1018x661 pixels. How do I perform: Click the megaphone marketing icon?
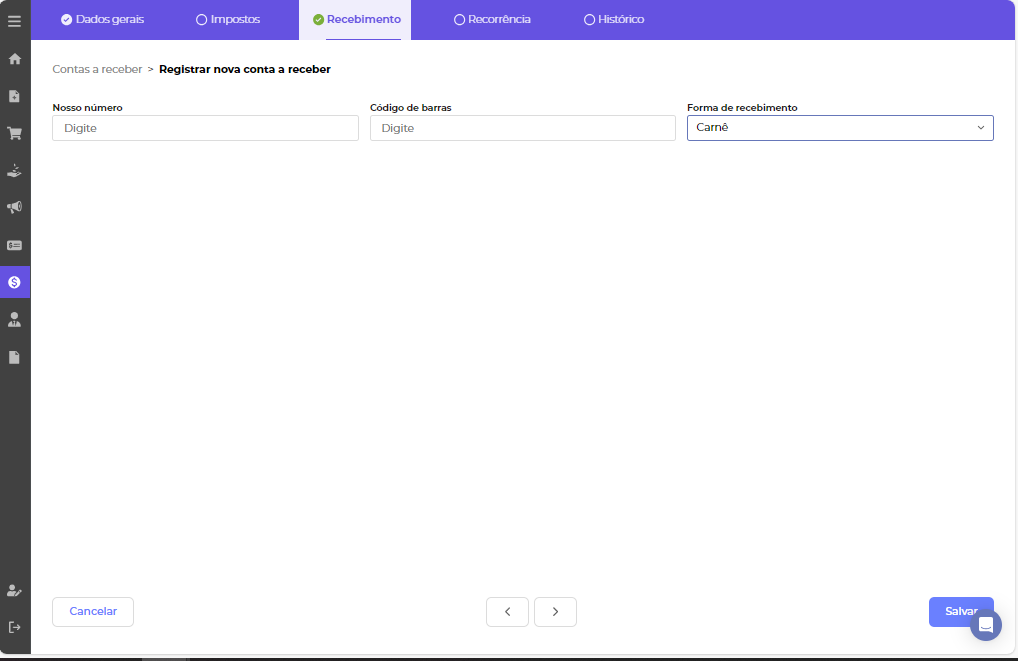click(15, 207)
